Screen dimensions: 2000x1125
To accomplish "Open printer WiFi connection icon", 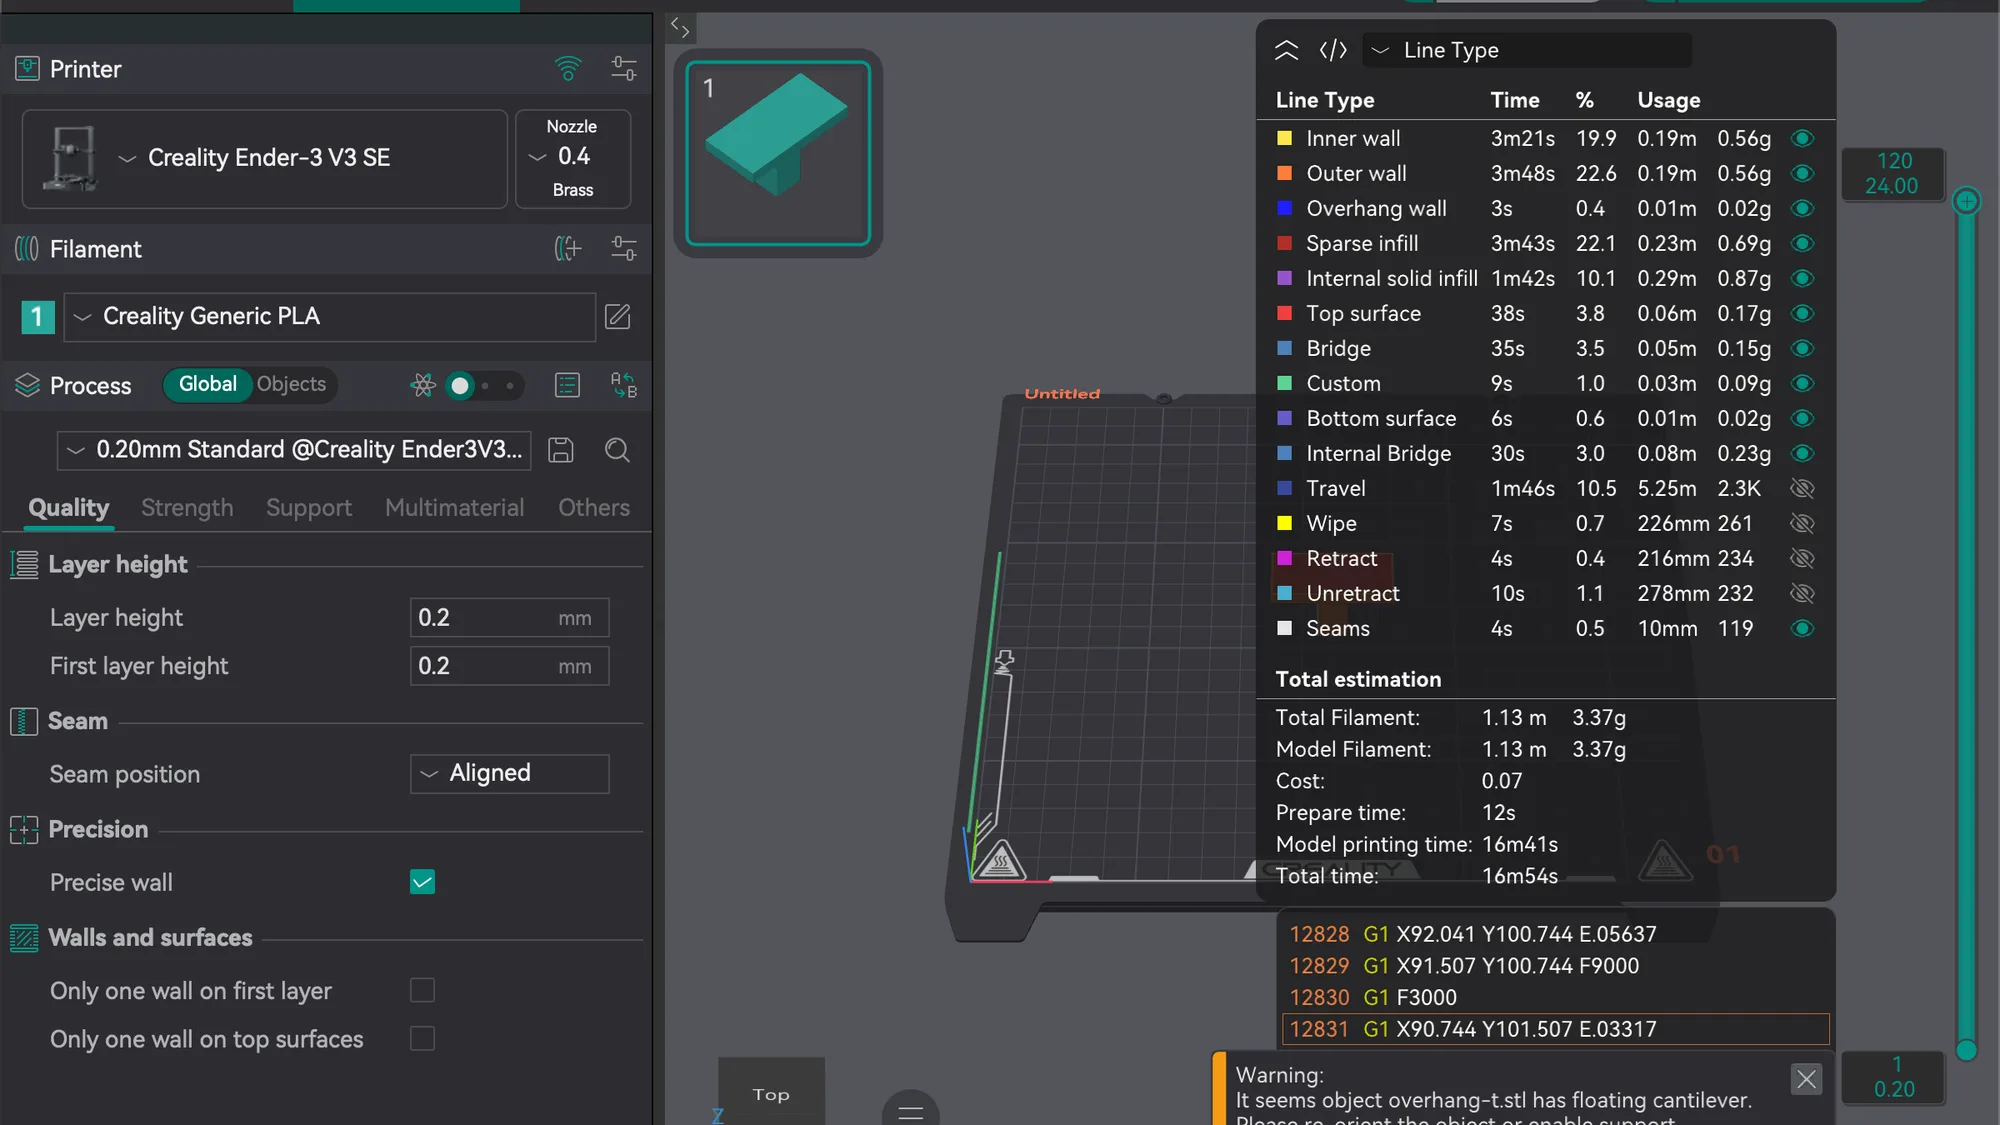I will point(568,69).
